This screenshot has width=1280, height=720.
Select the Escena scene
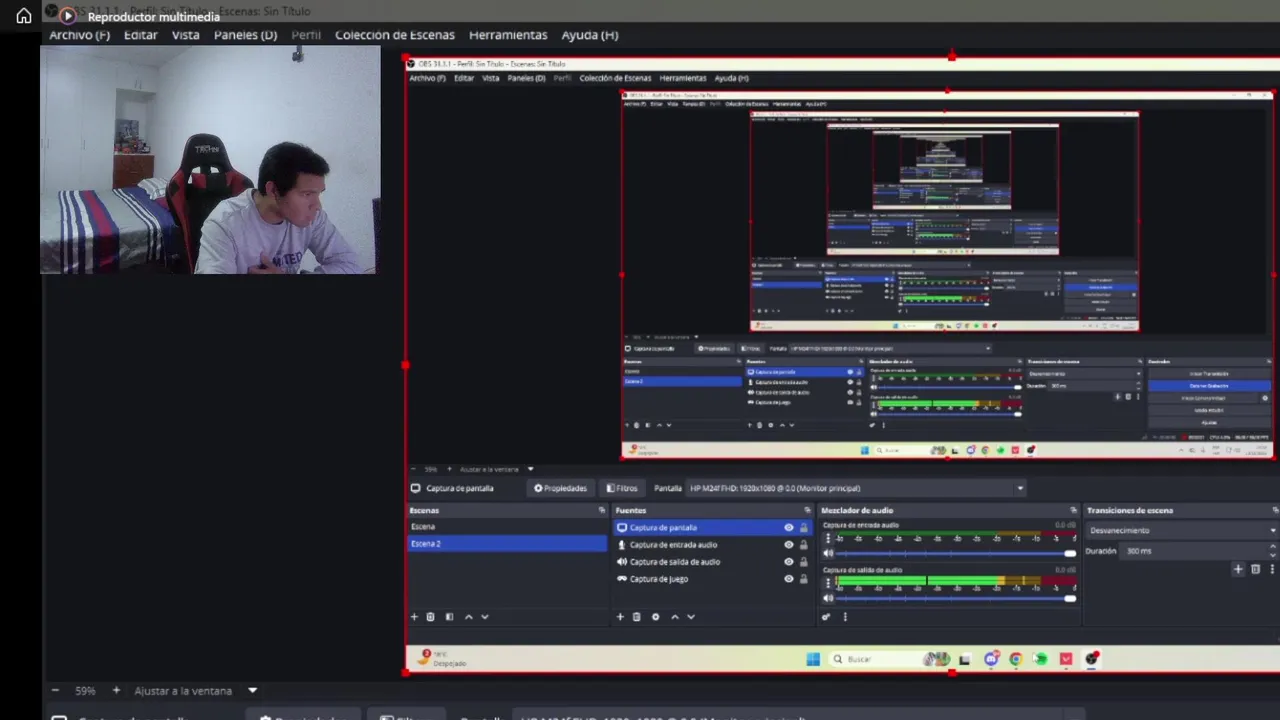507,527
